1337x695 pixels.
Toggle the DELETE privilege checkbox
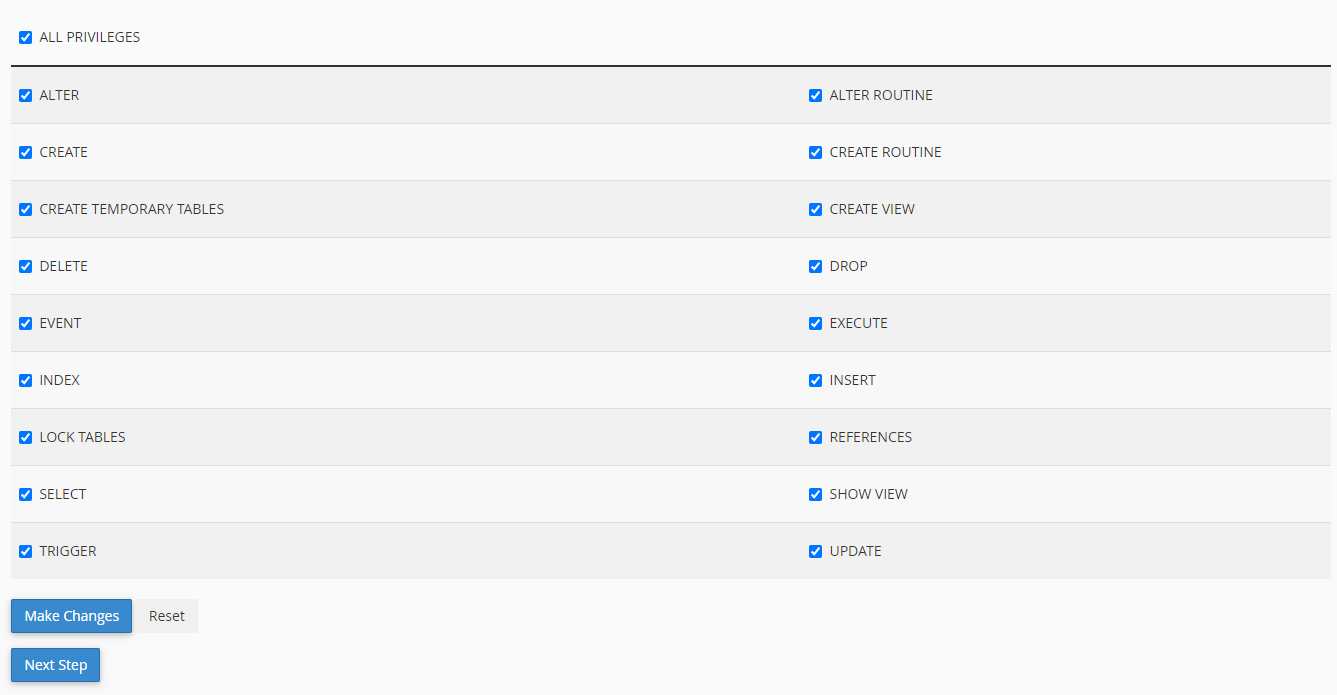coord(26,267)
